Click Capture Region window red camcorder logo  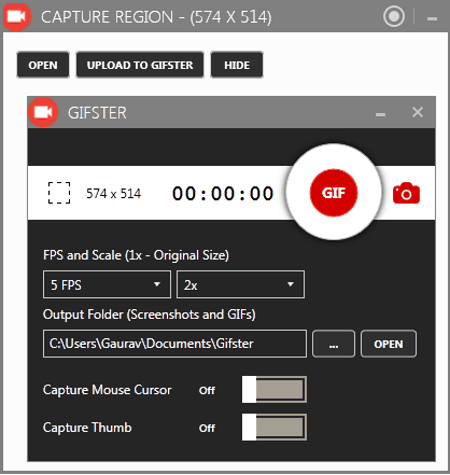[17, 16]
